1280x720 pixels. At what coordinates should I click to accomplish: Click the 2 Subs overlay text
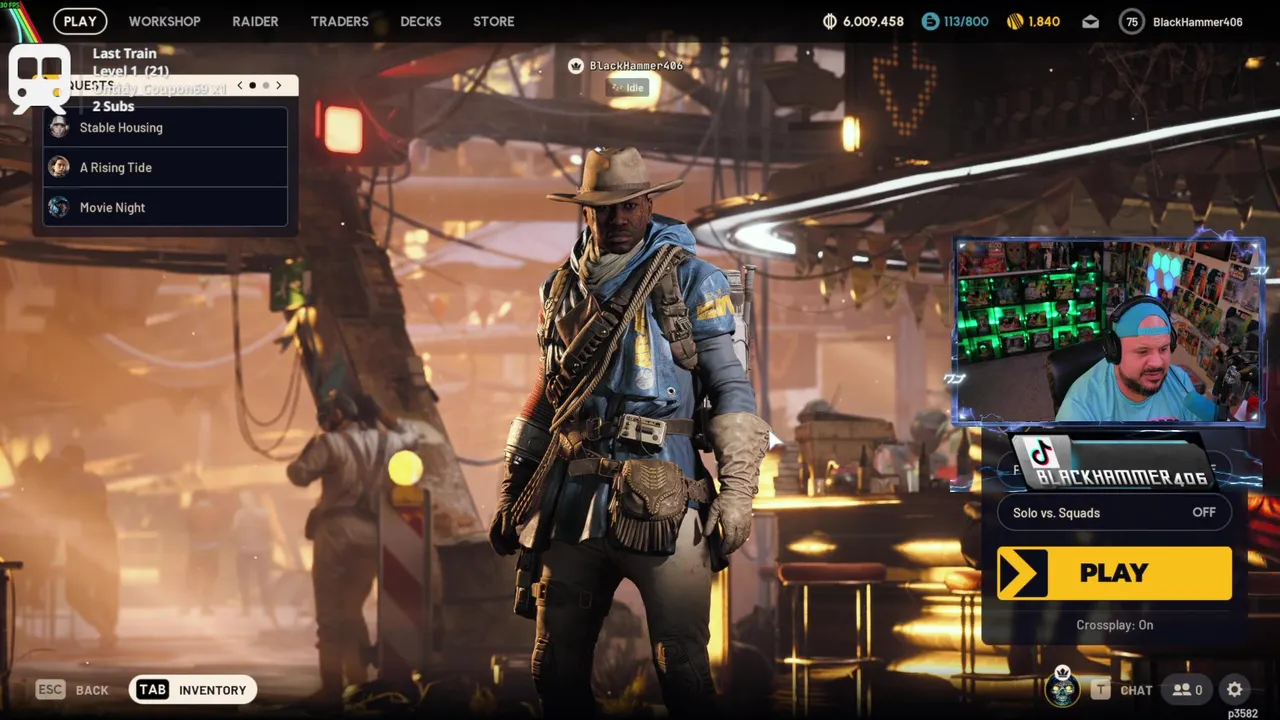[x=113, y=106]
